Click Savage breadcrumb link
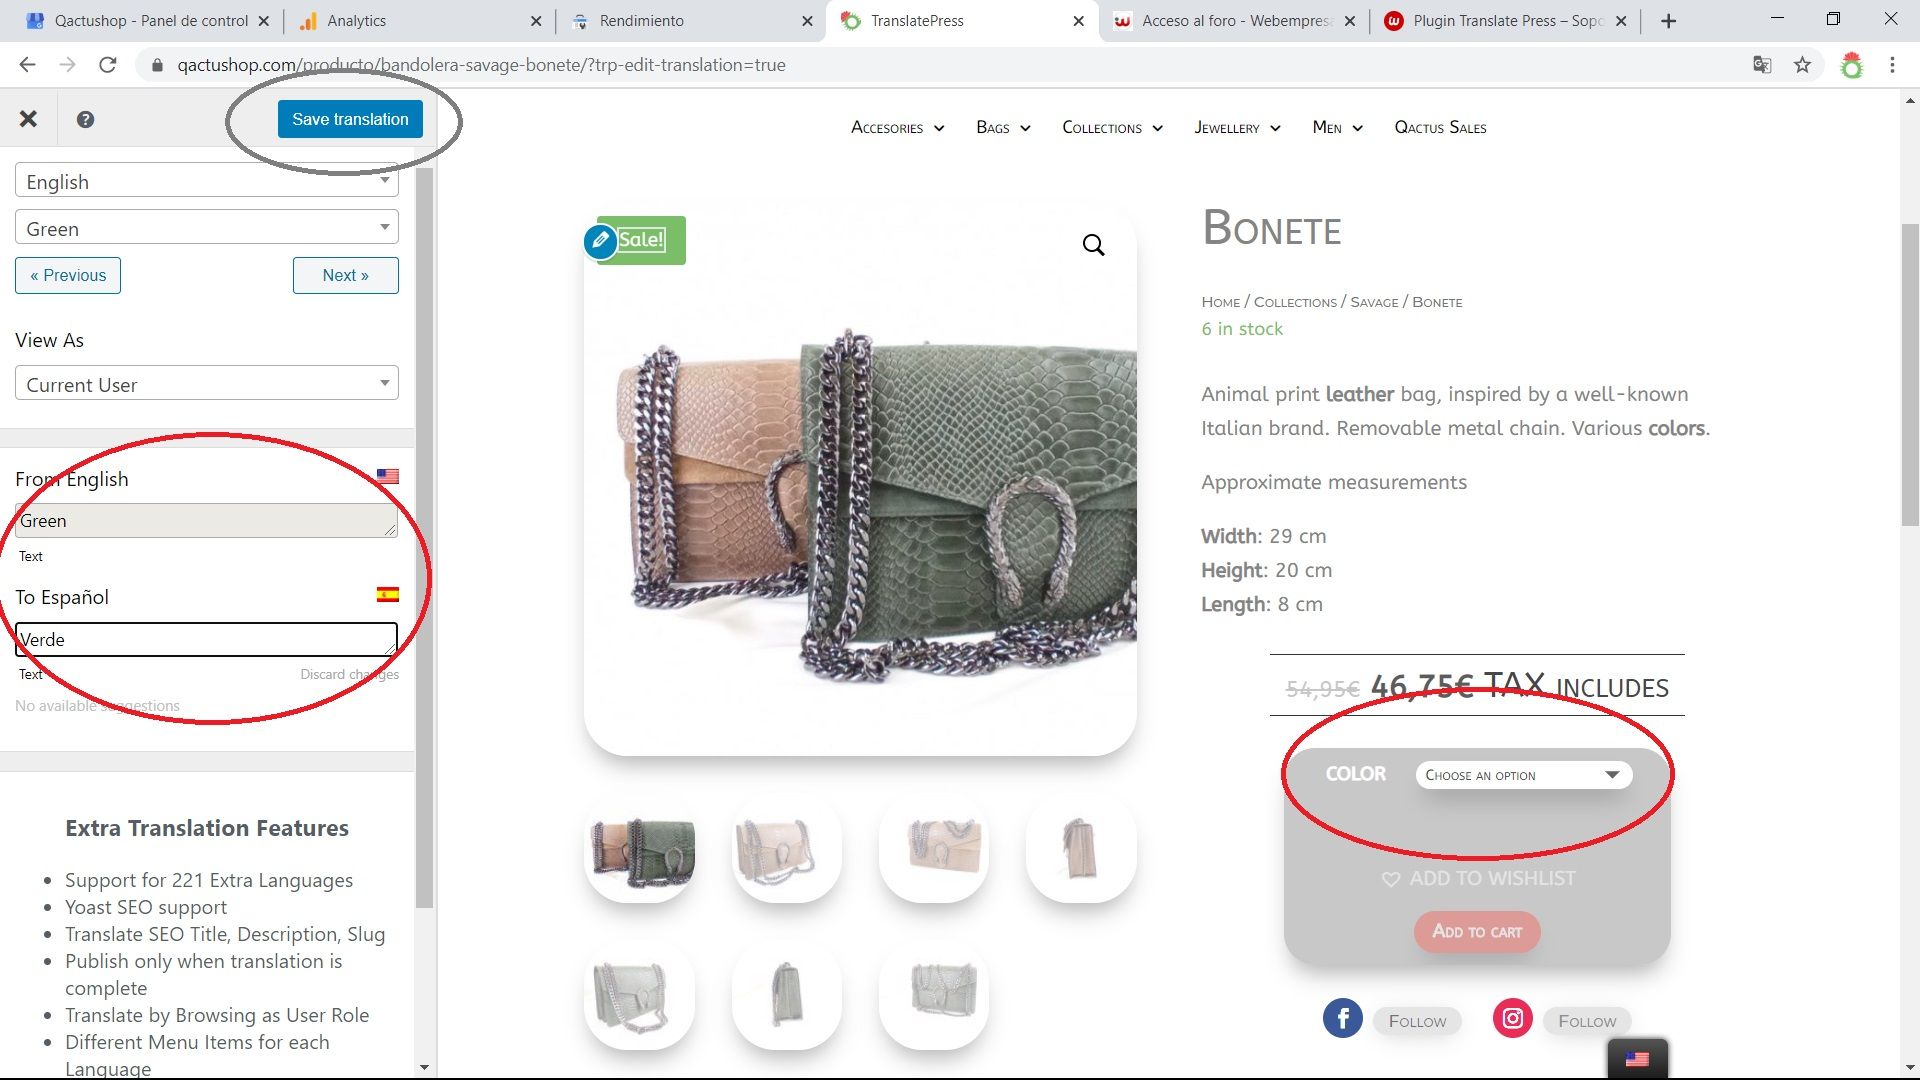Image resolution: width=1920 pixels, height=1080 pixels. click(1374, 302)
